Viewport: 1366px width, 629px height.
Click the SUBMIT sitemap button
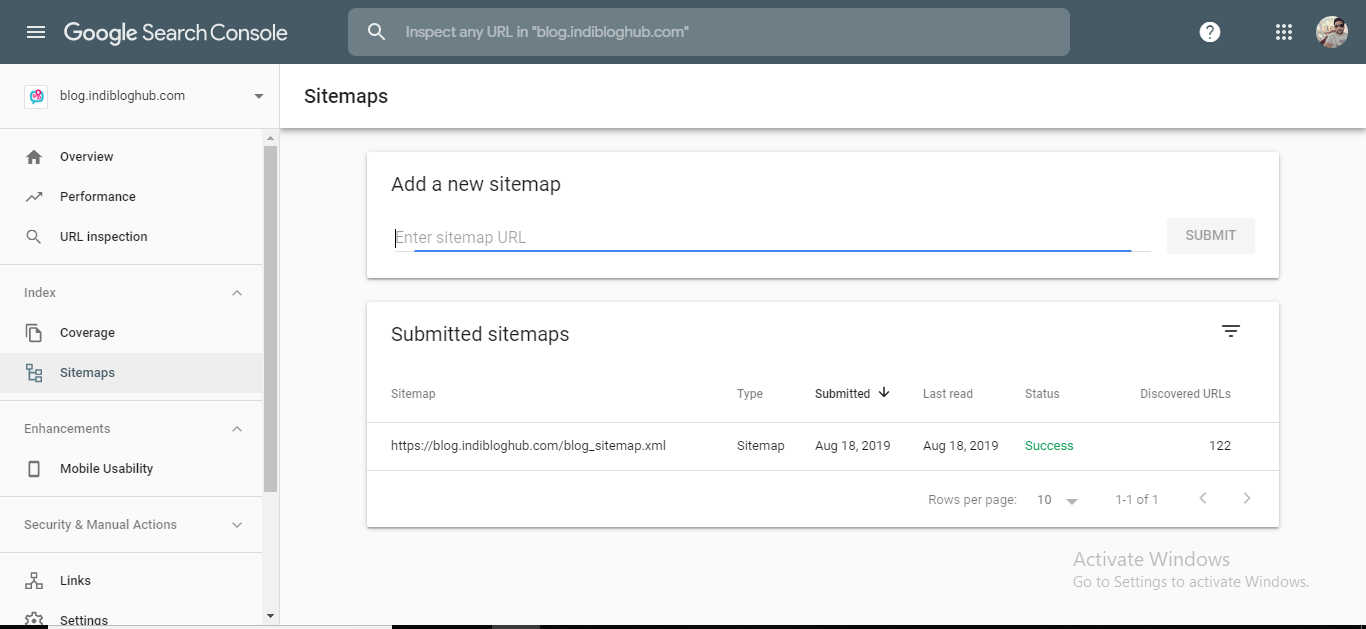(x=1211, y=236)
